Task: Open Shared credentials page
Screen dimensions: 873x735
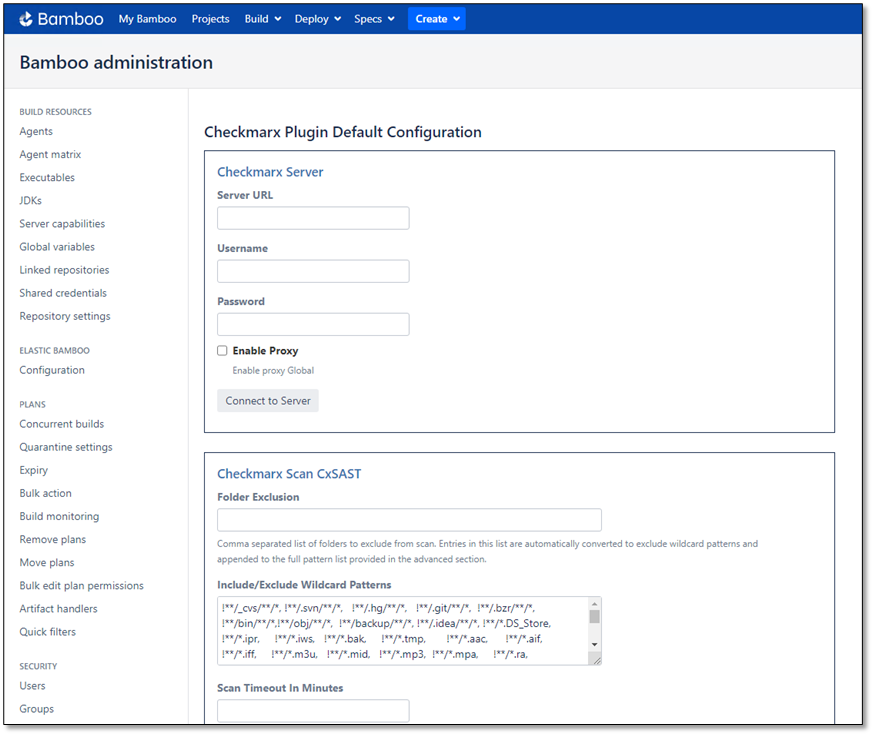Action: tap(63, 293)
